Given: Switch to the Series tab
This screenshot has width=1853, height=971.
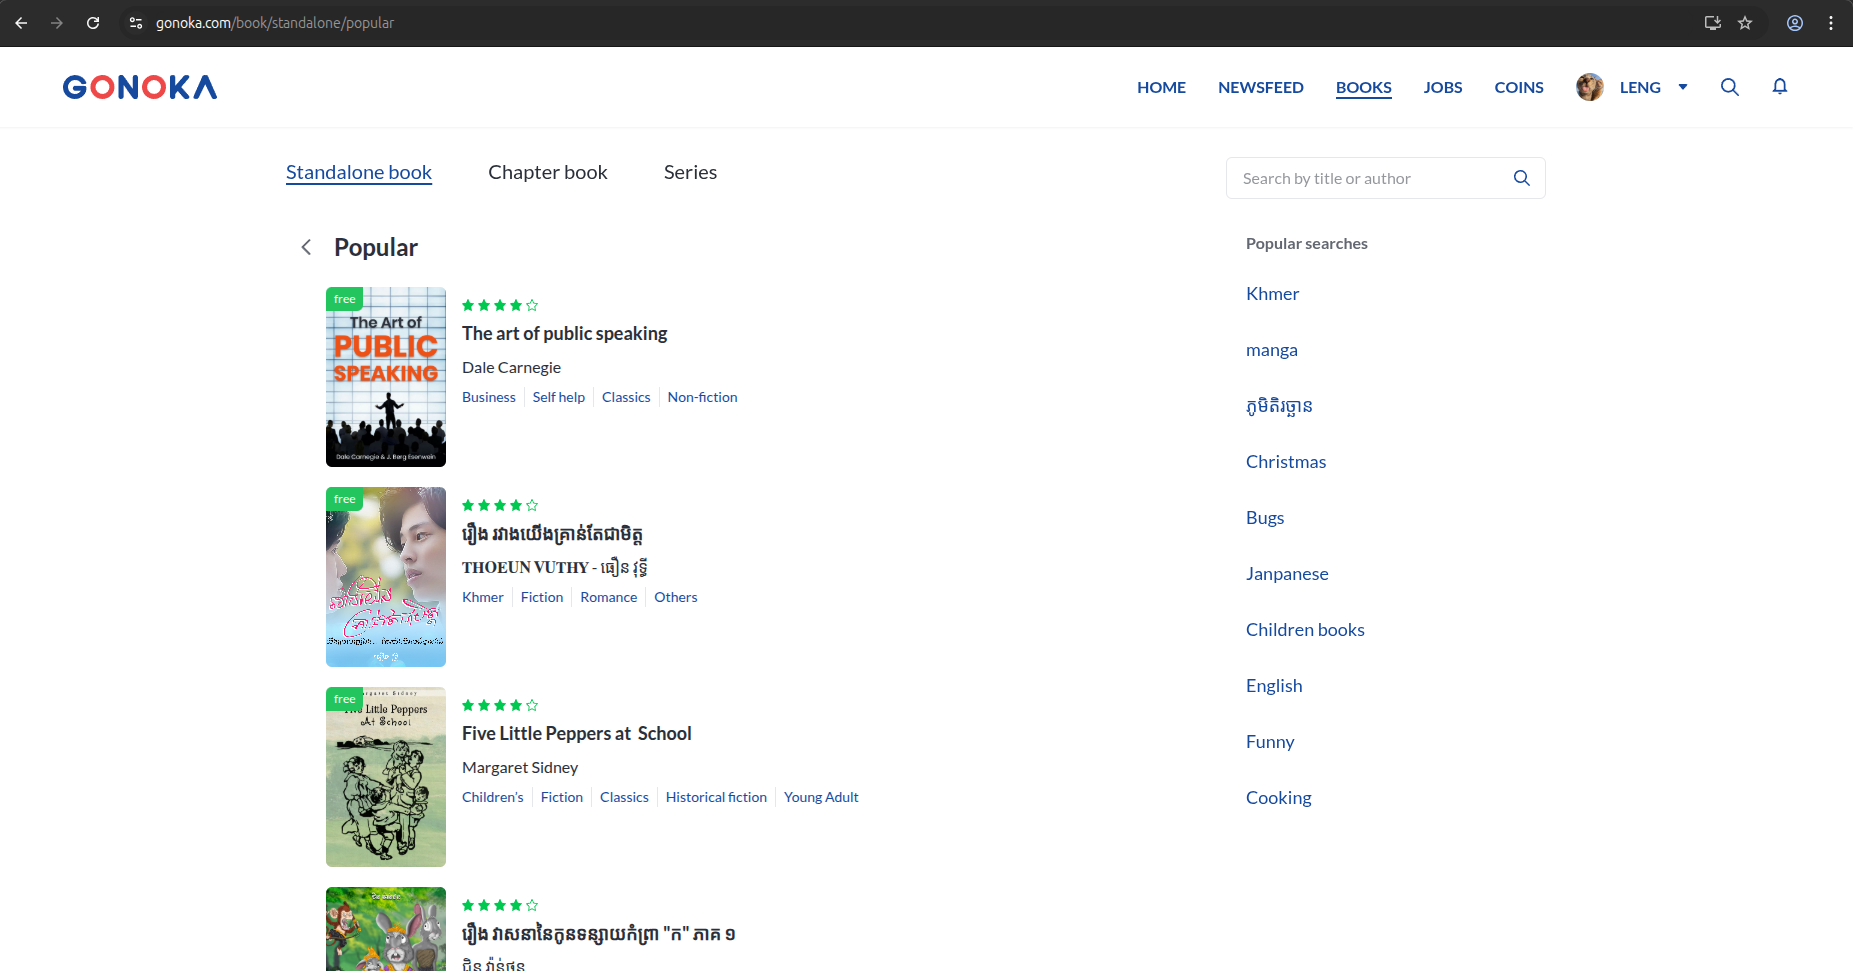Looking at the screenshot, I should [690, 172].
